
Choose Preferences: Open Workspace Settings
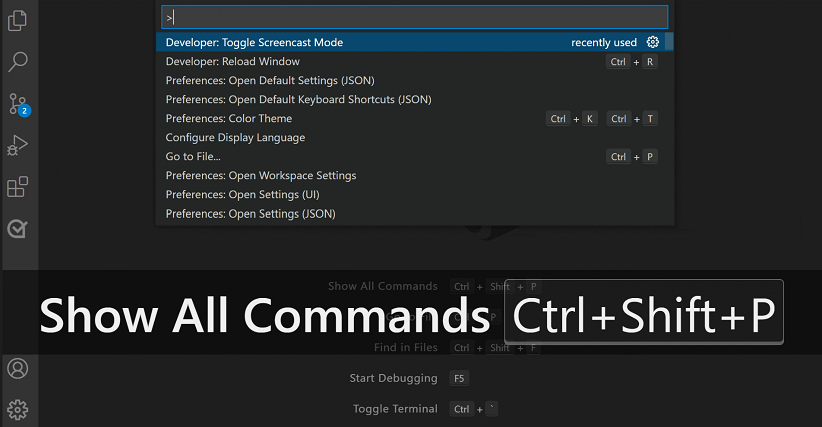coord(261,175)
